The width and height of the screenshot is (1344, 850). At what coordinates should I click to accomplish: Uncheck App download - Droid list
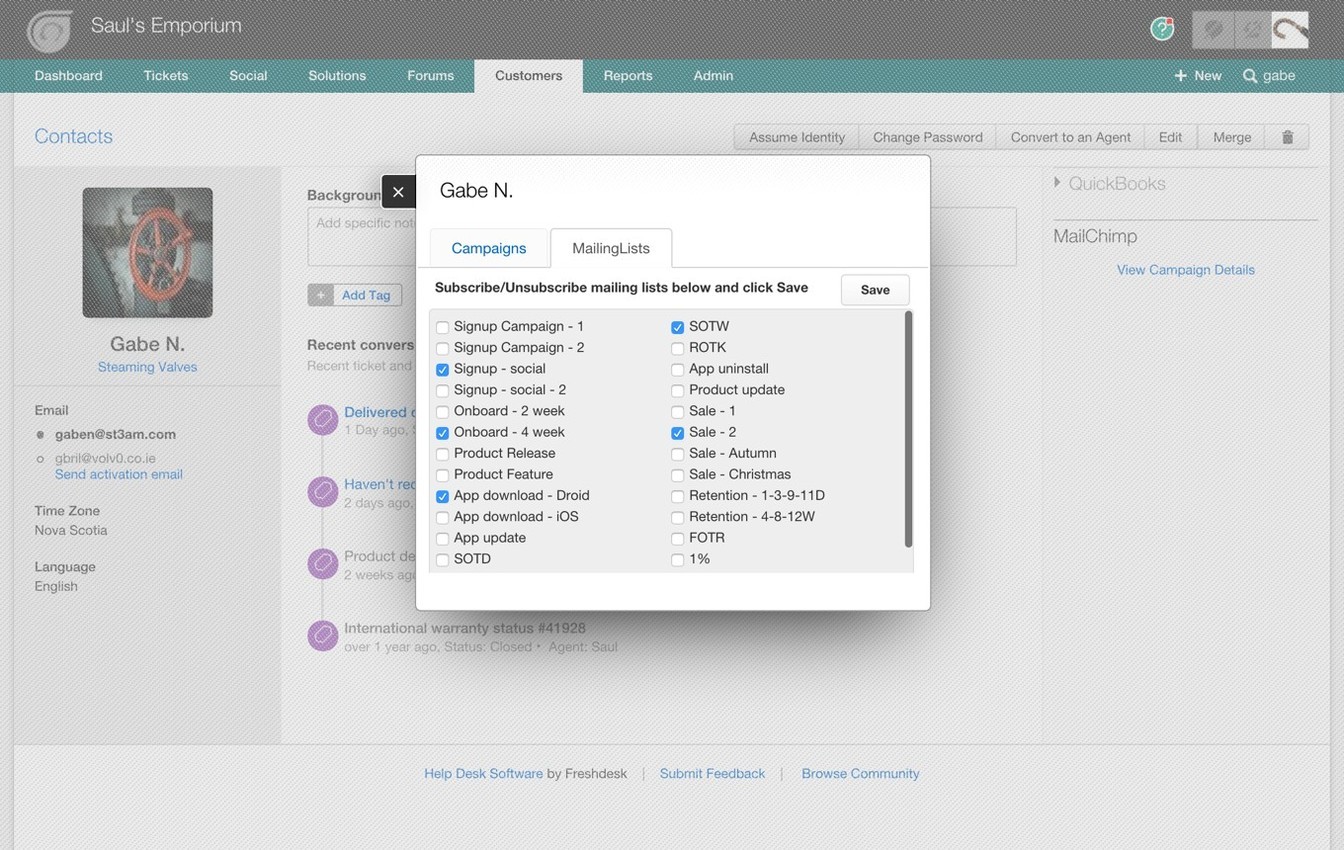tap(442, 496)
